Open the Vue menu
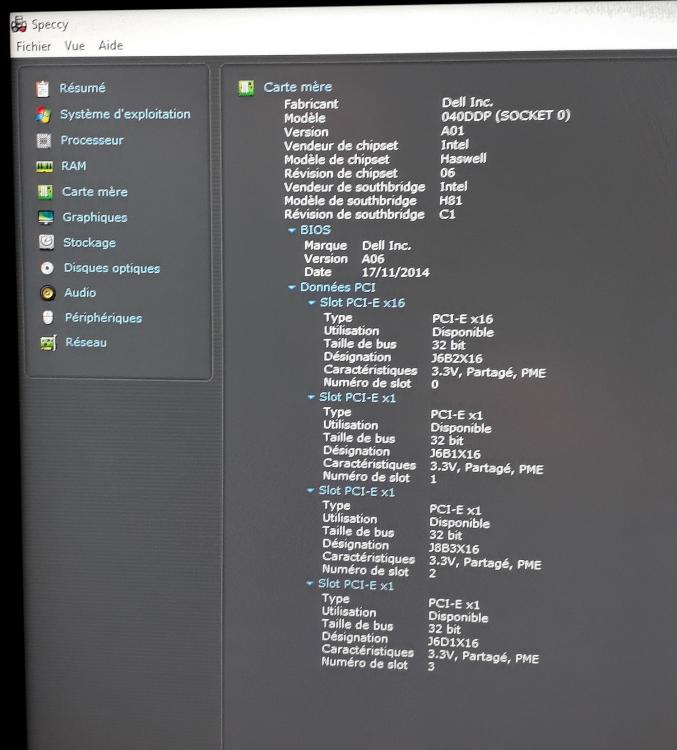677x750 pixels. [x=75, y=46]
